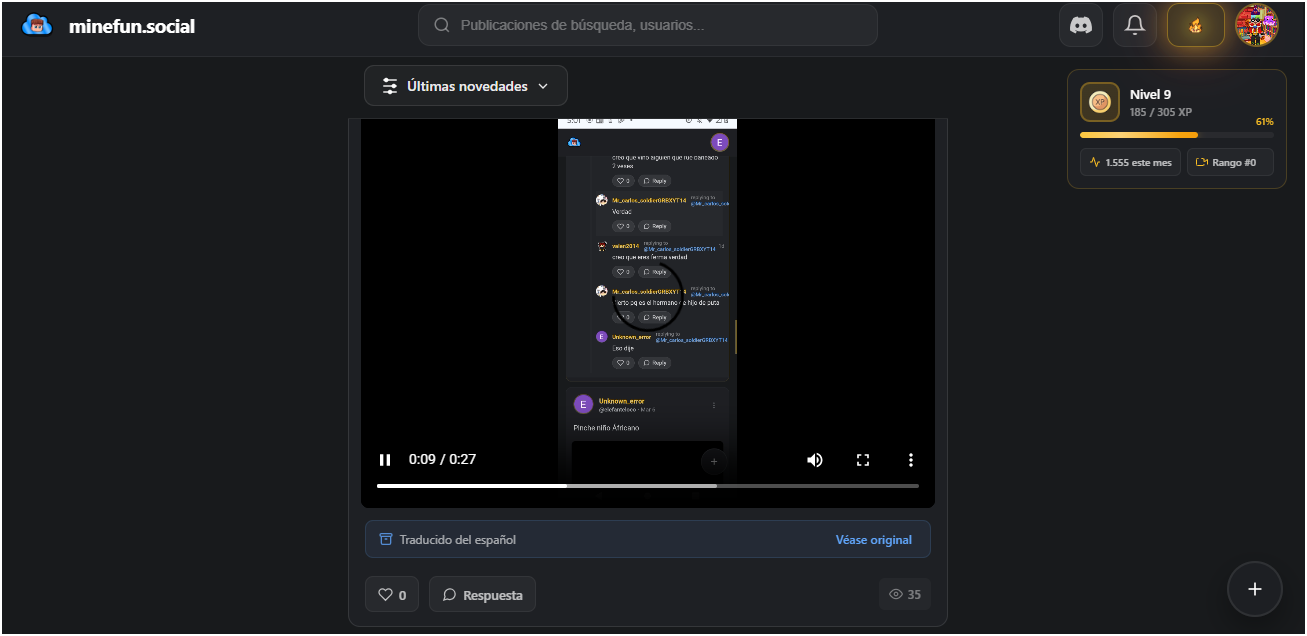Screen dimensions: 1307x636
Task: Click the minefun.social cloud logo
Action: (x=37, y=25)
